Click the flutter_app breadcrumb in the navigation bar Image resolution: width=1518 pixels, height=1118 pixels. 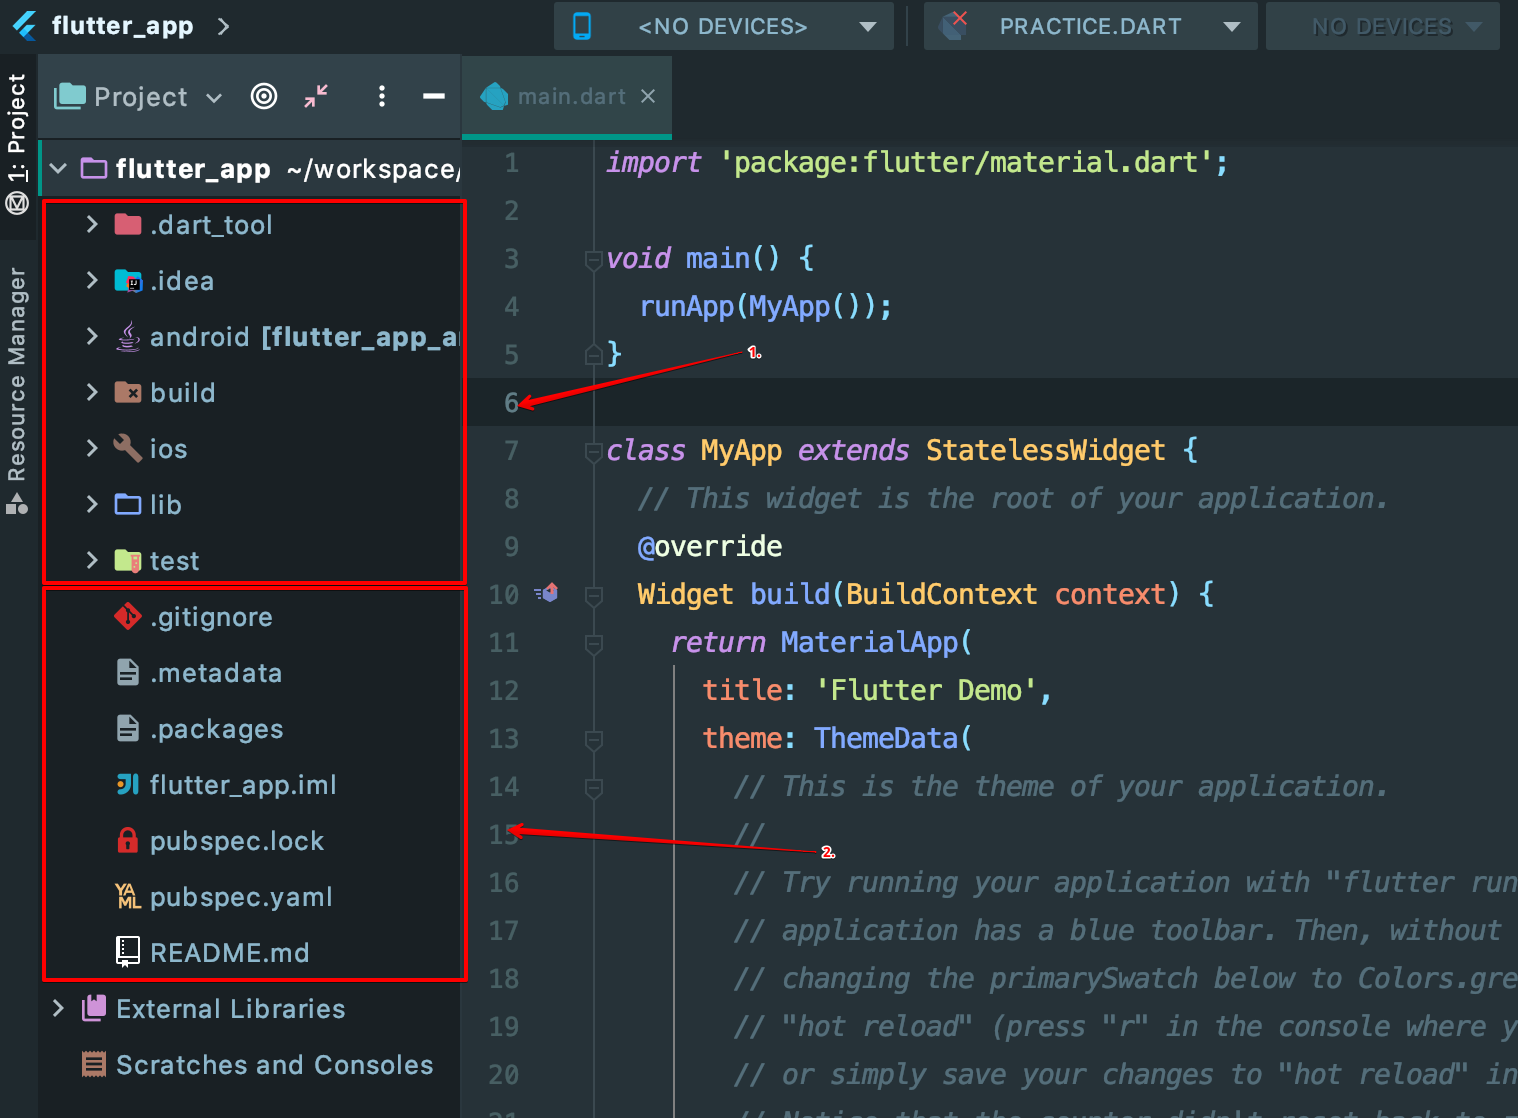[x=122, y=26]
